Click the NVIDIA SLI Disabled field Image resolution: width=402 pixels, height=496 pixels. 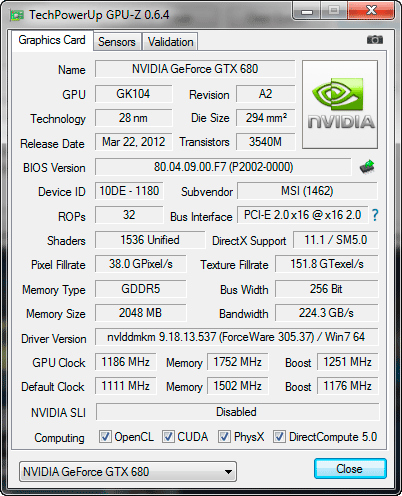[237, 412]
